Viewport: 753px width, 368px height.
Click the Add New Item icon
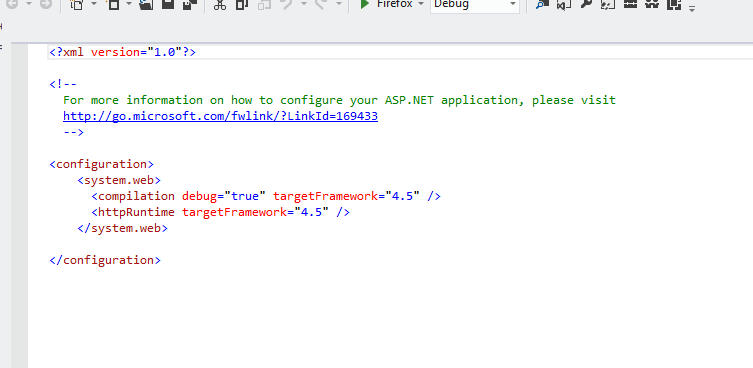[x=114, y=4]
